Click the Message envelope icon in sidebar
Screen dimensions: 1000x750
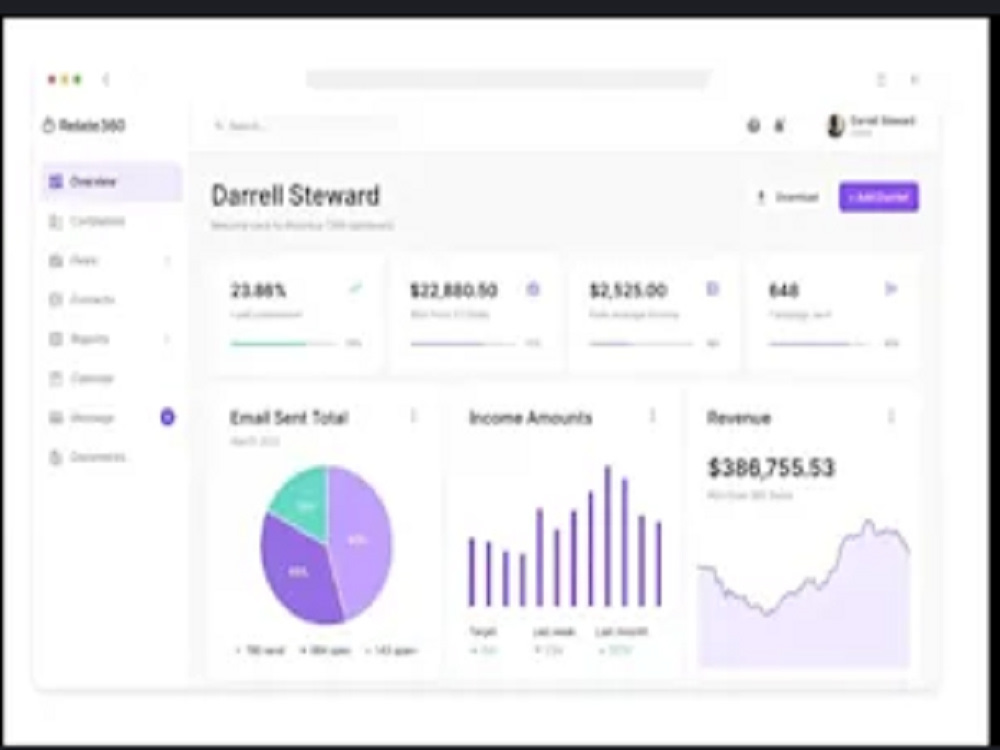coord(56,418)
